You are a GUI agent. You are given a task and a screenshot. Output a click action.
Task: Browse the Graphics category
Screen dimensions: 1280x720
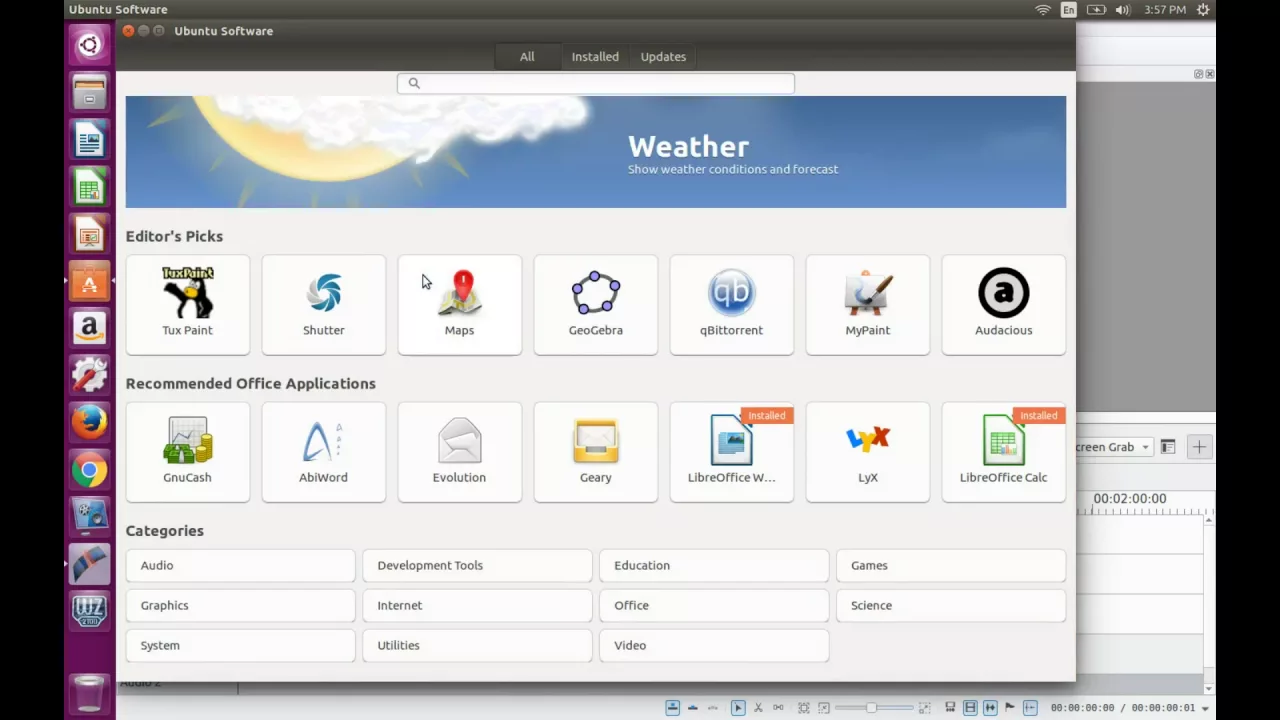pyautogui.click(x=240, y=605)
